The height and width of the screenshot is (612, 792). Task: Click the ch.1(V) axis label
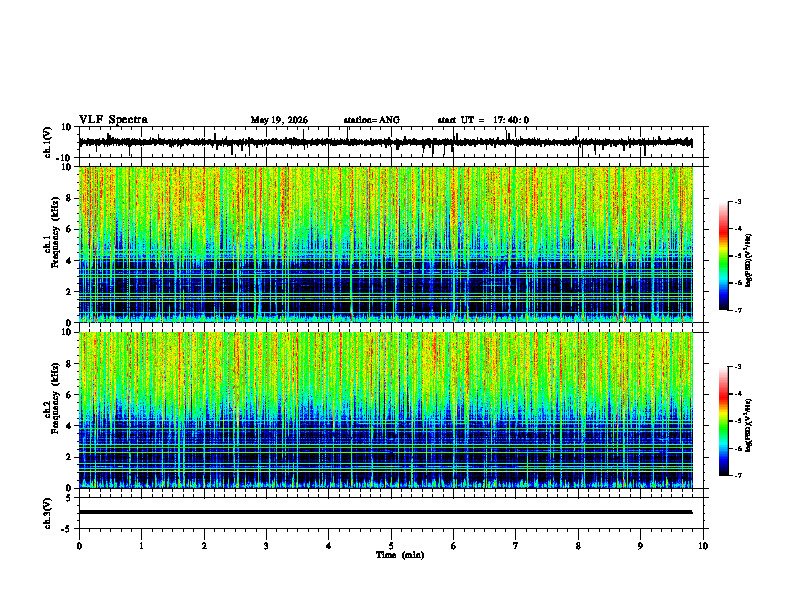[x=48, y=142]
